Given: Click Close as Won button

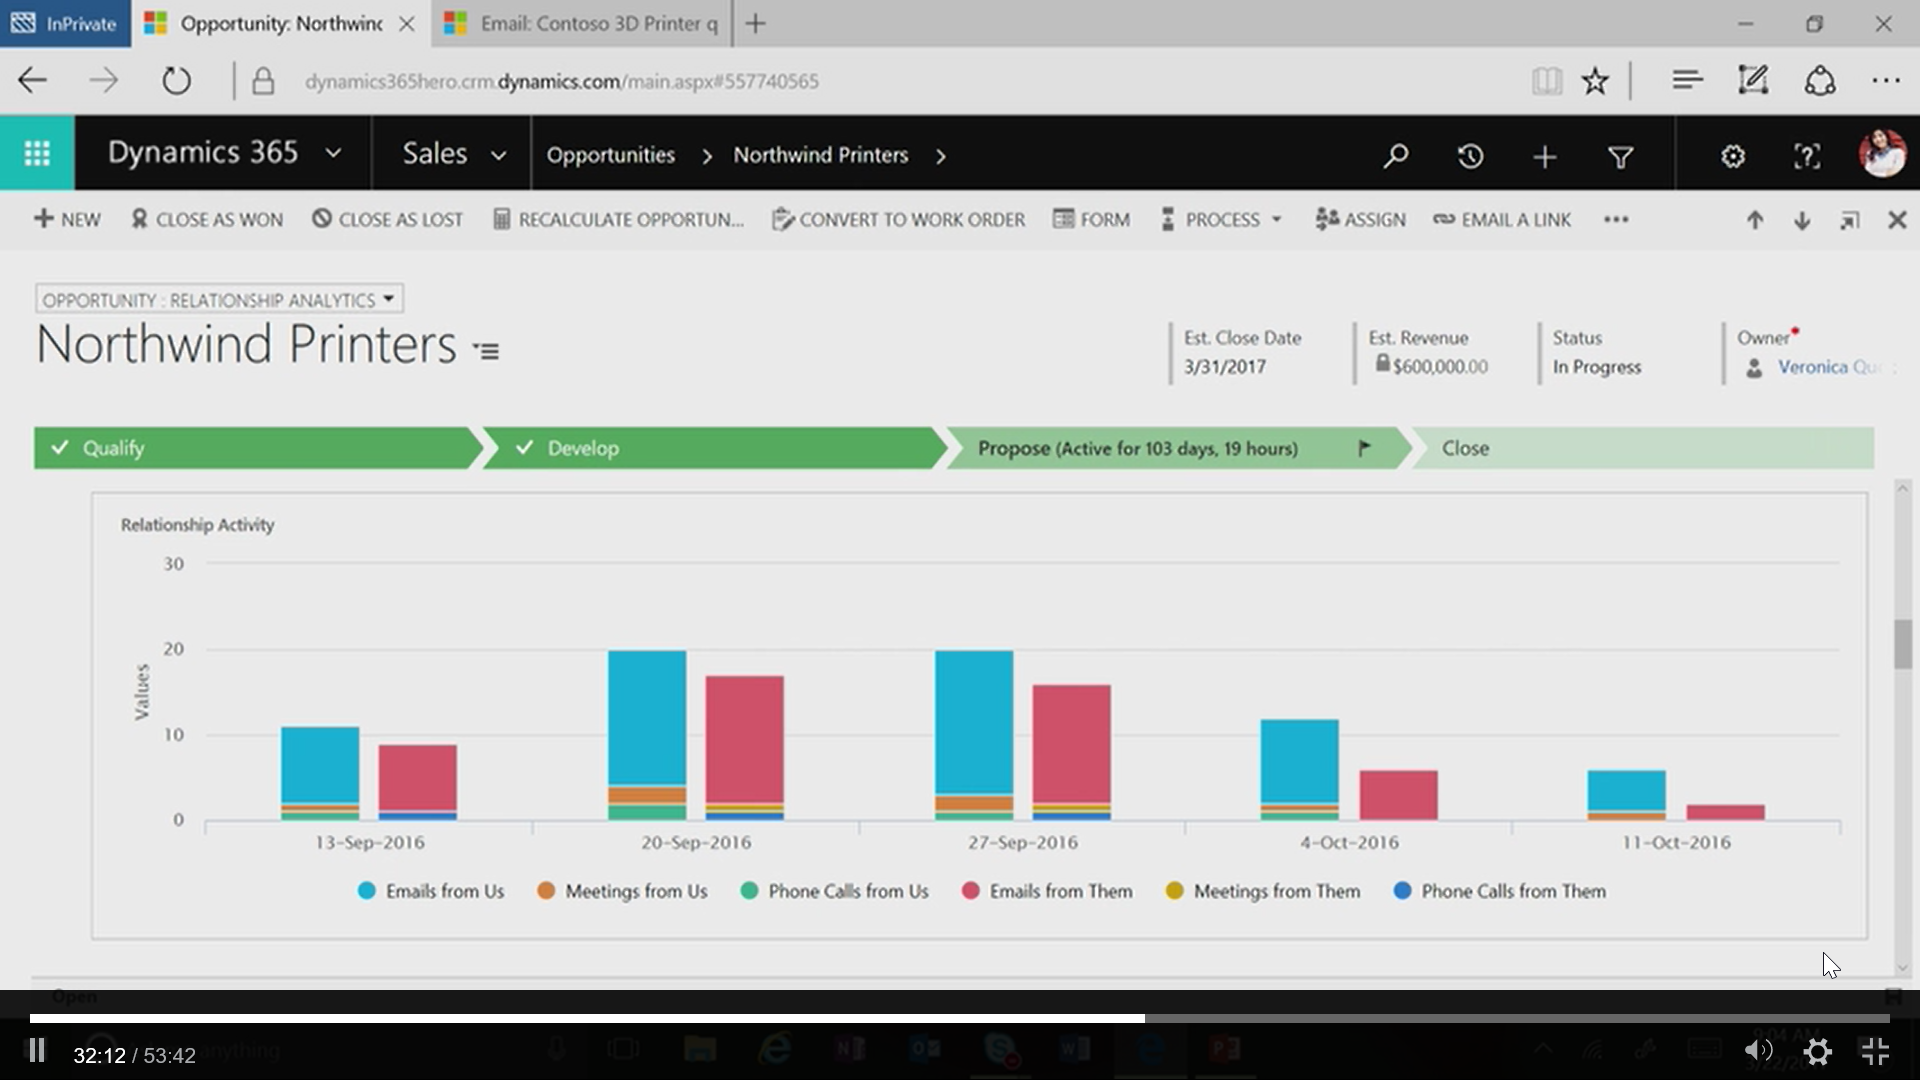Looking at the screenshot, I should [207, 220].
